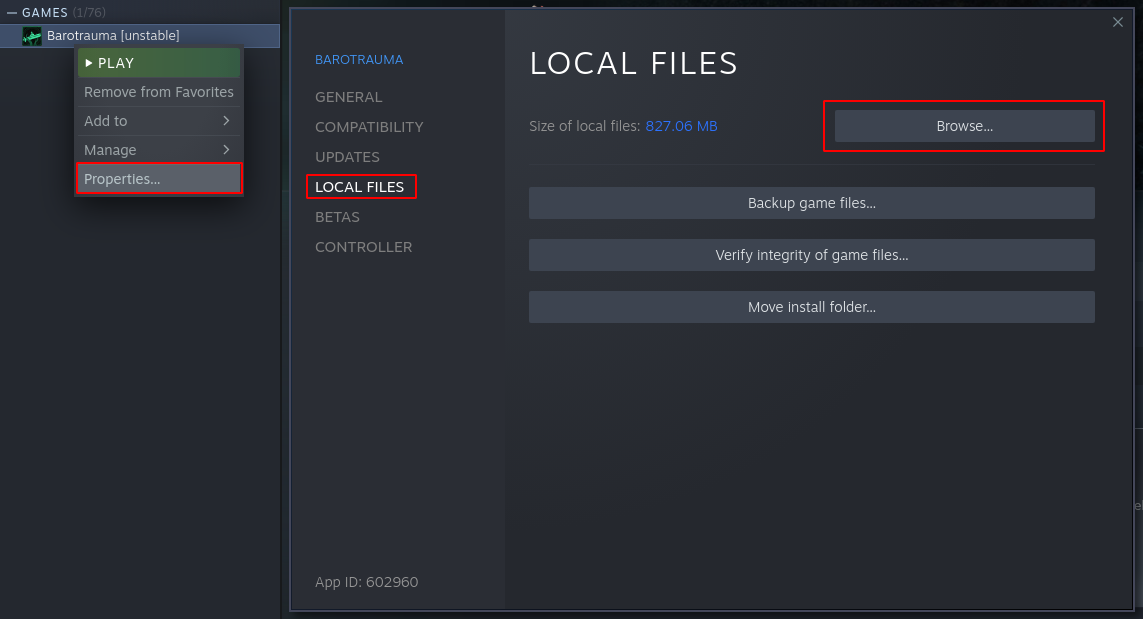
Task: Click the 'Size of local files:' label
Action: (x=585, y=126)
